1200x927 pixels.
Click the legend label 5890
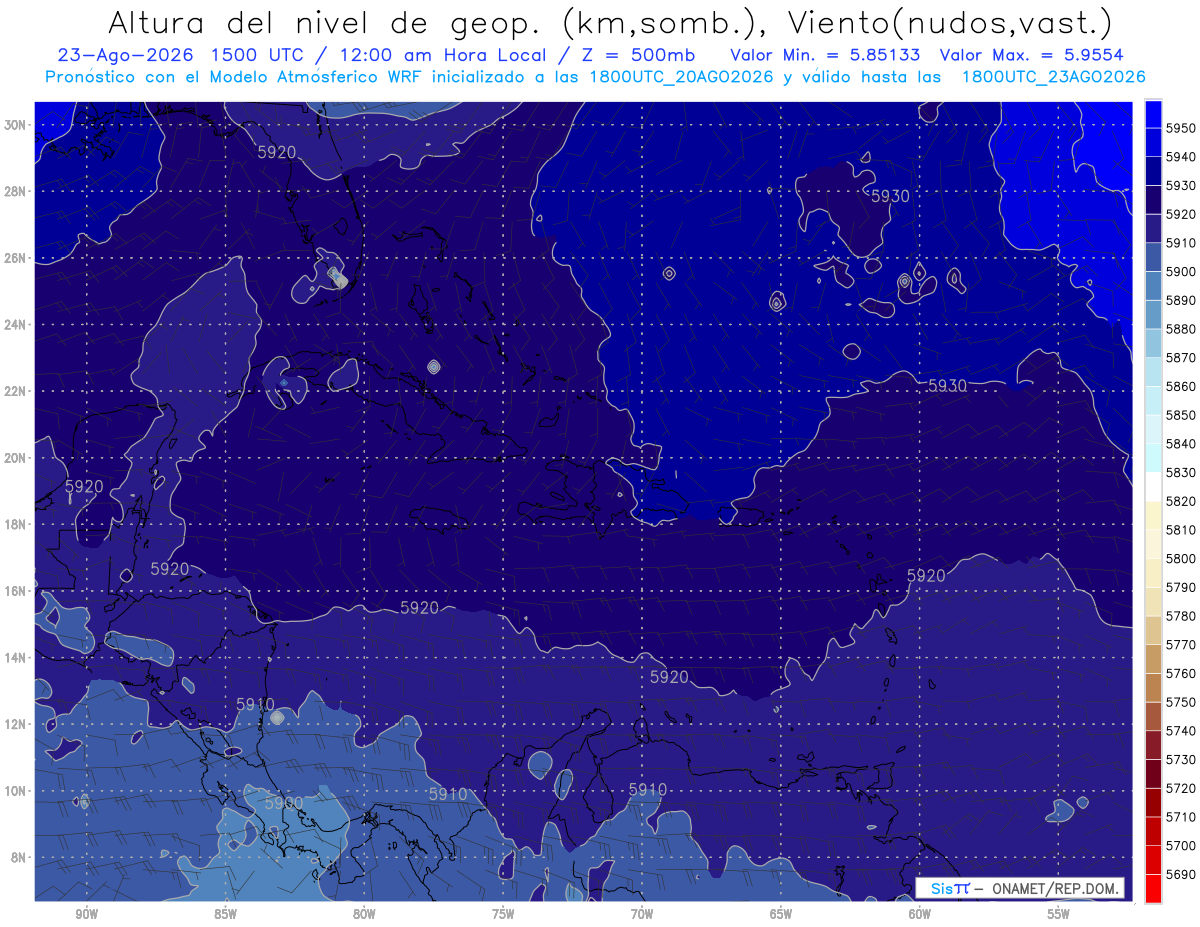pyautogui.click(x=1180, y=300)
